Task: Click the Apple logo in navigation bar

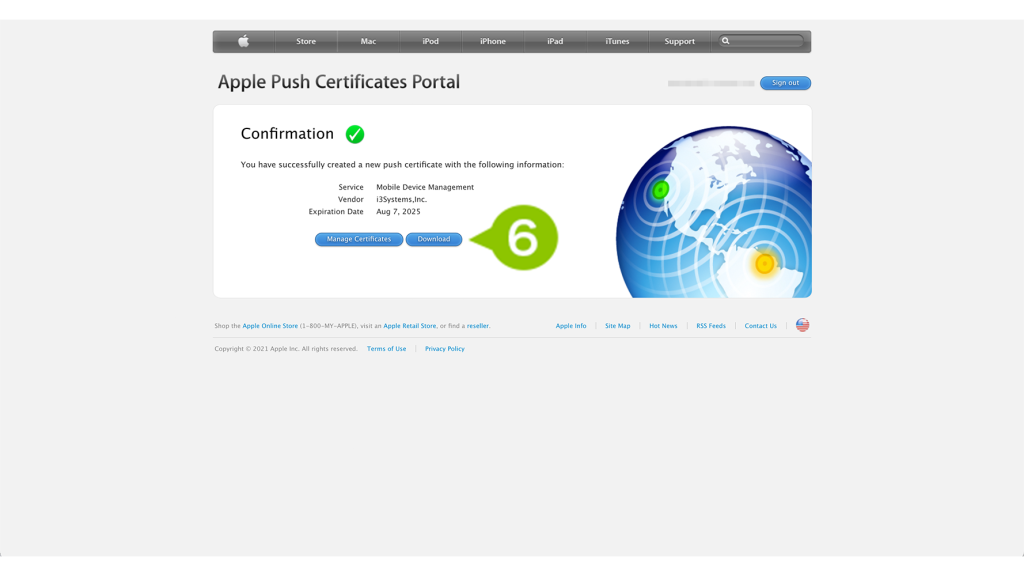Action: tap(244, 41)
